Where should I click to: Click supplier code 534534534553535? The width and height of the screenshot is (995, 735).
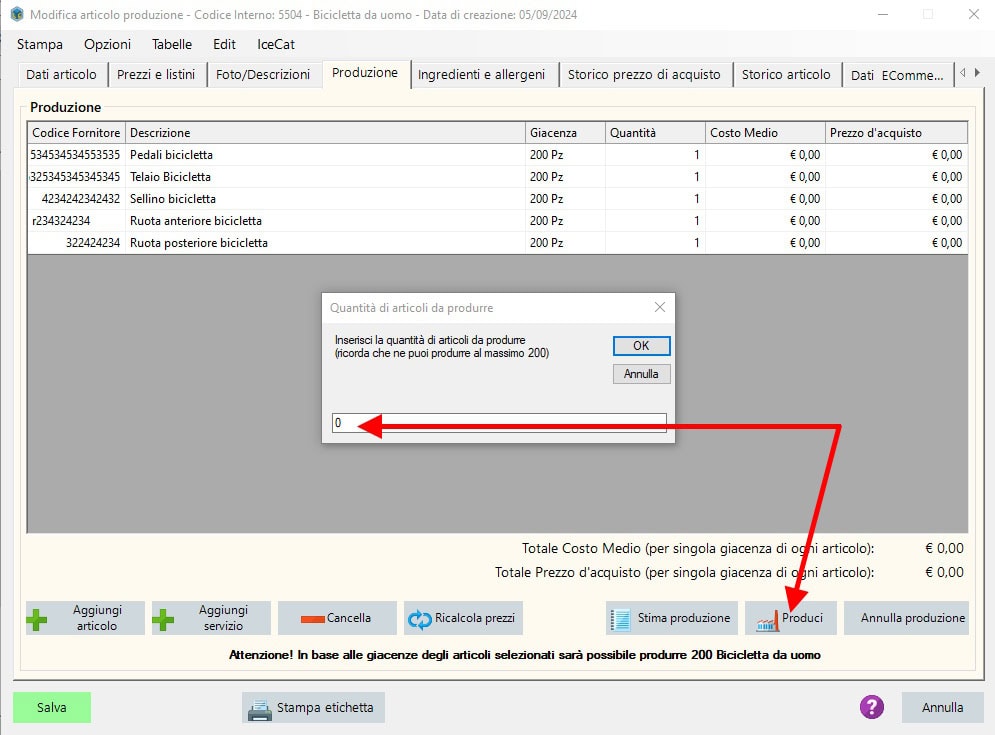[75, 155]
